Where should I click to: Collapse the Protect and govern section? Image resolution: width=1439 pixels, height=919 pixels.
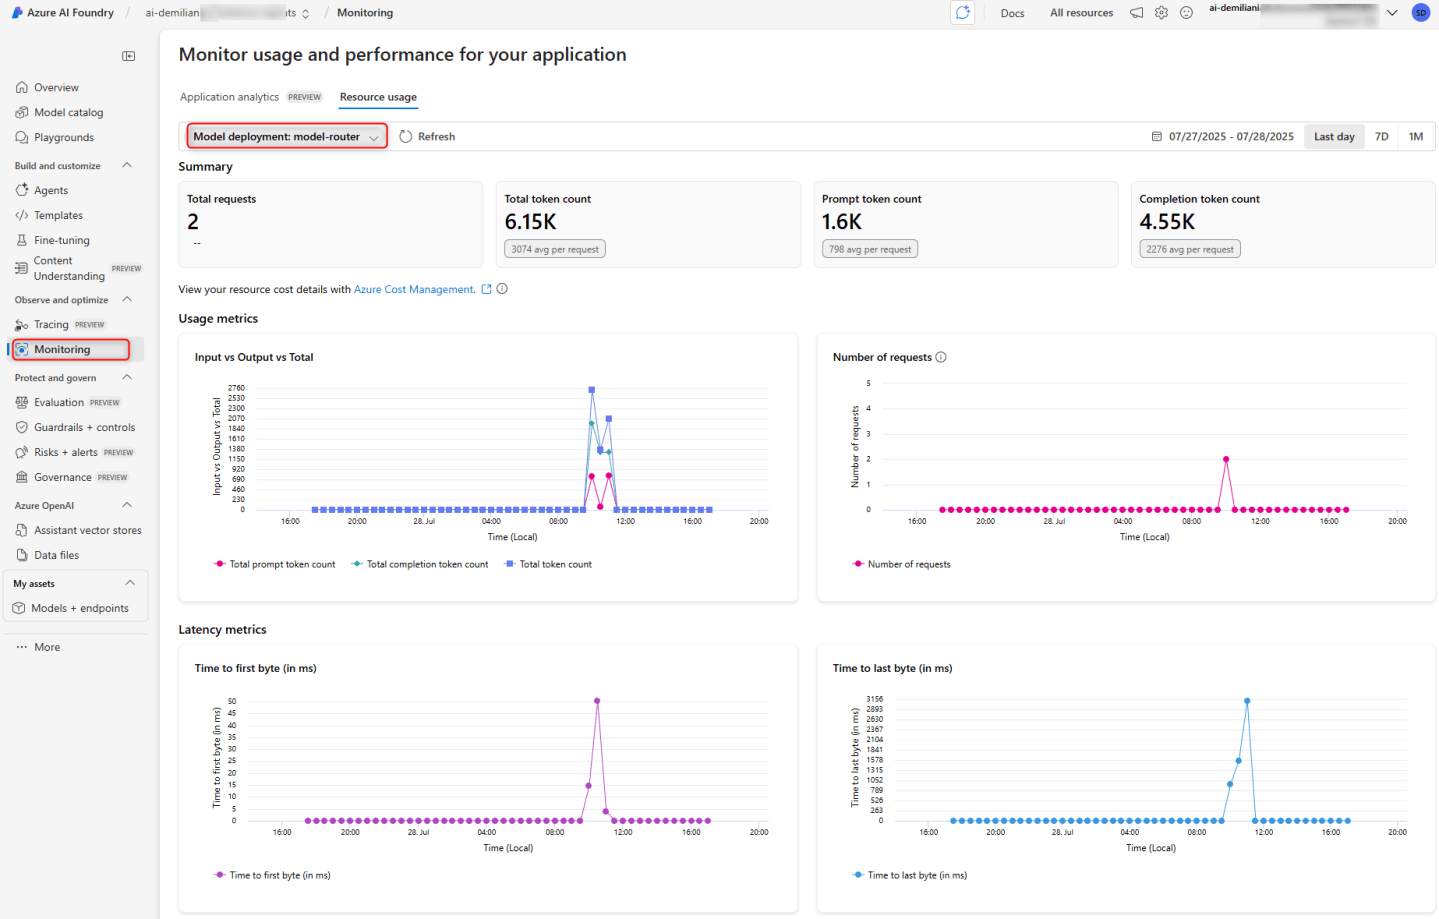click(x=127, y=378)
